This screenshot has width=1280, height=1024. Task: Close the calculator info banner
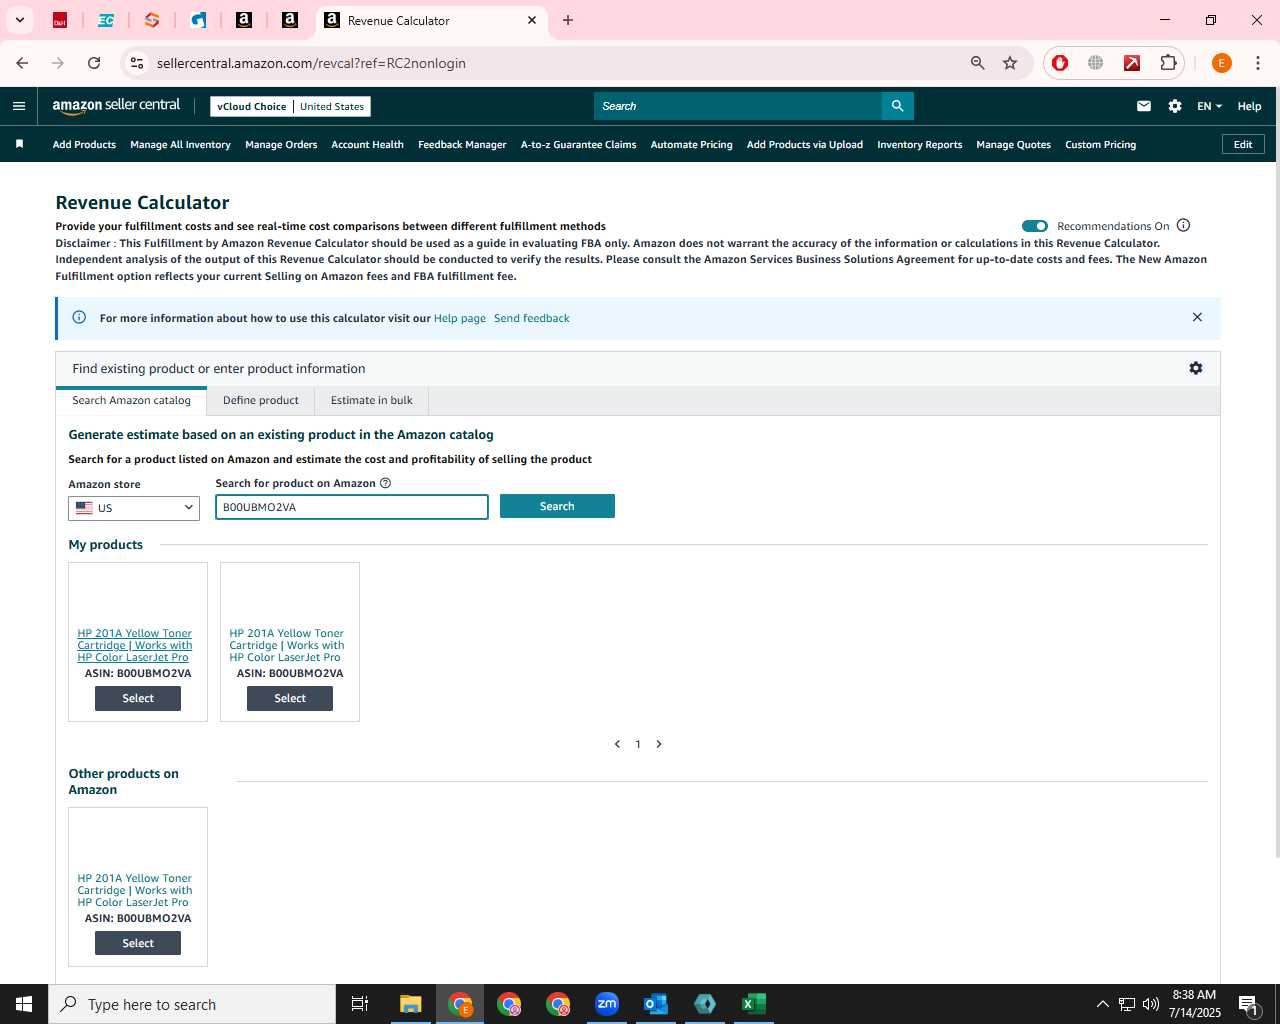click(x=1197, y=317)
